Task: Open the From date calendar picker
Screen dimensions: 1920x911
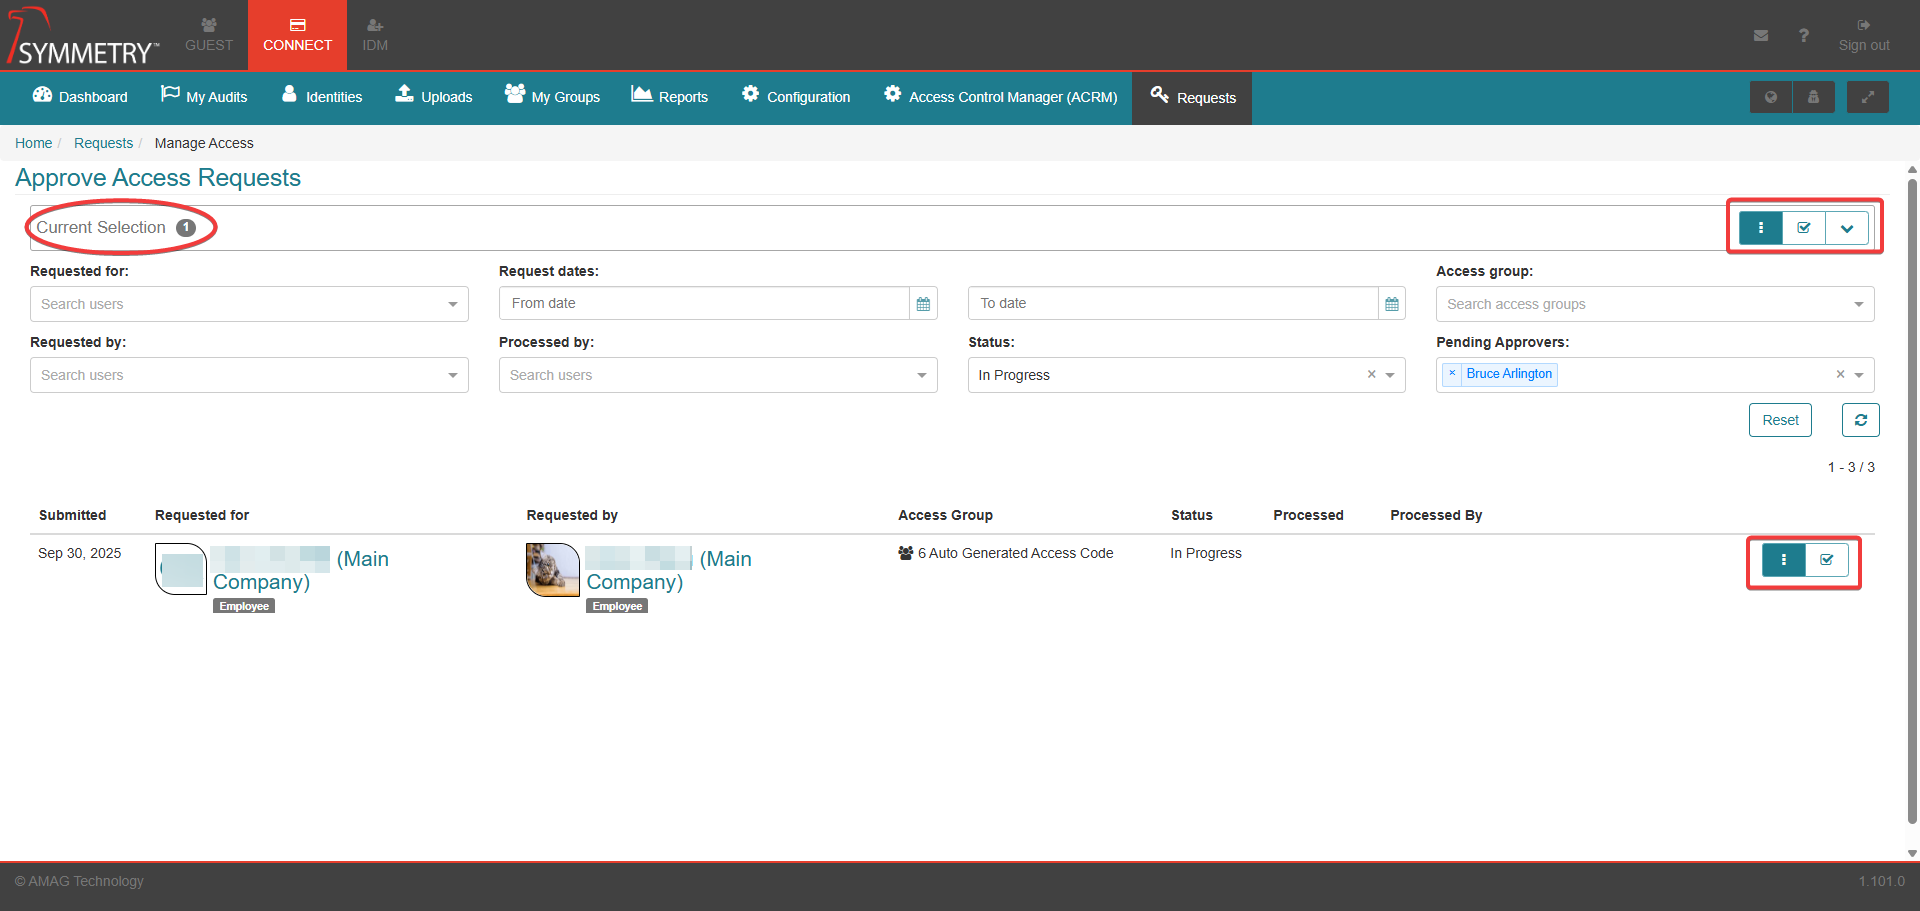Action: (923, 304)
